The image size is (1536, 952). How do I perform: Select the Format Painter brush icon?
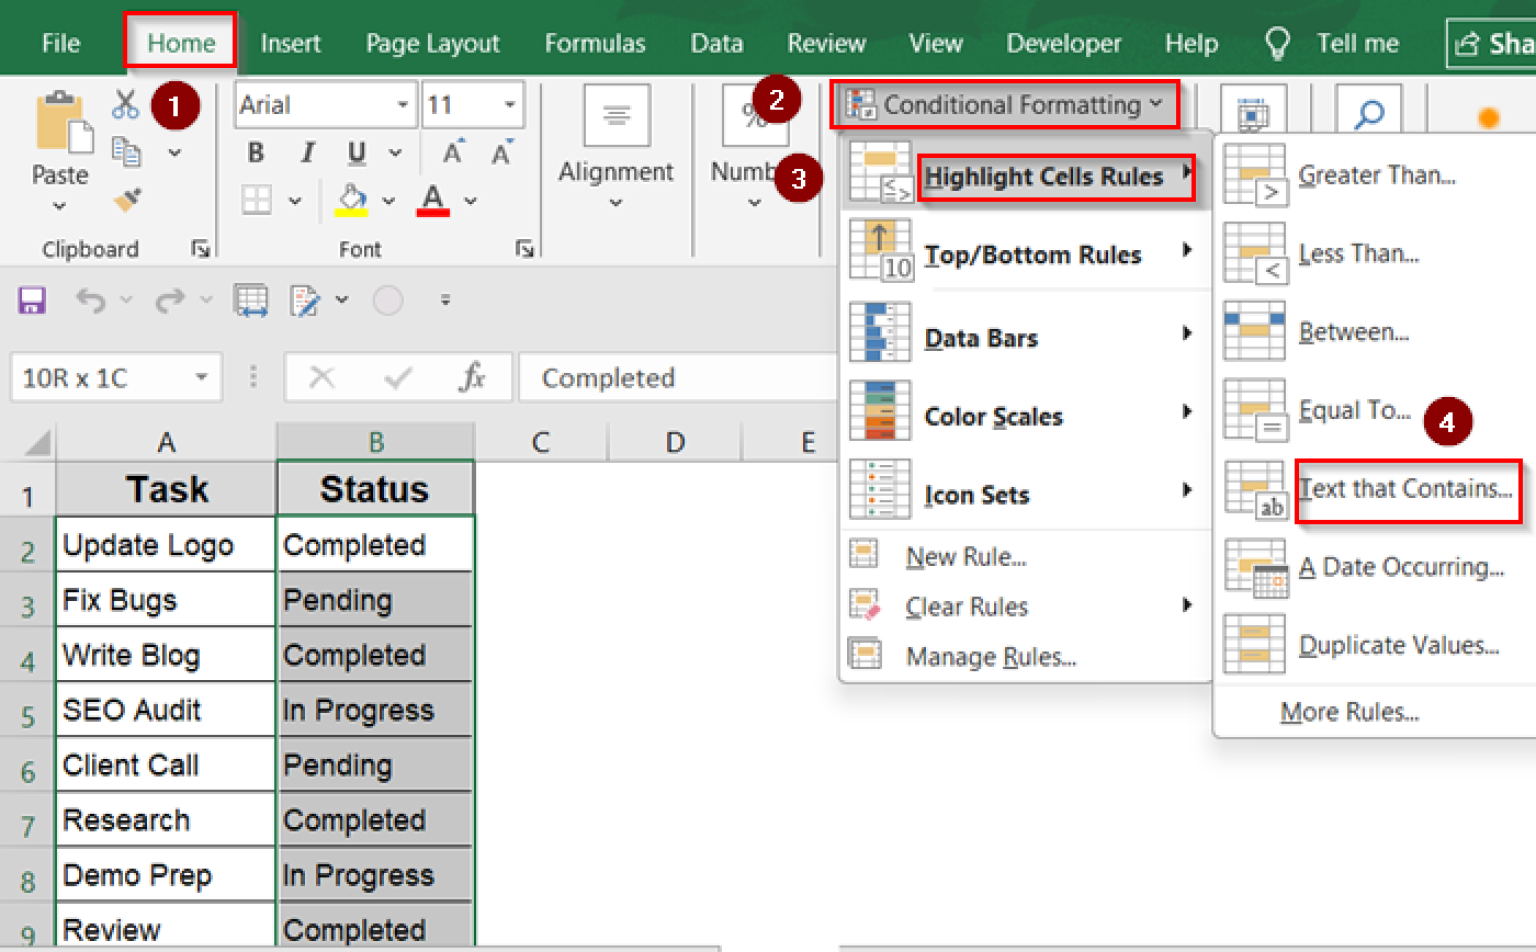coord(127,200)
